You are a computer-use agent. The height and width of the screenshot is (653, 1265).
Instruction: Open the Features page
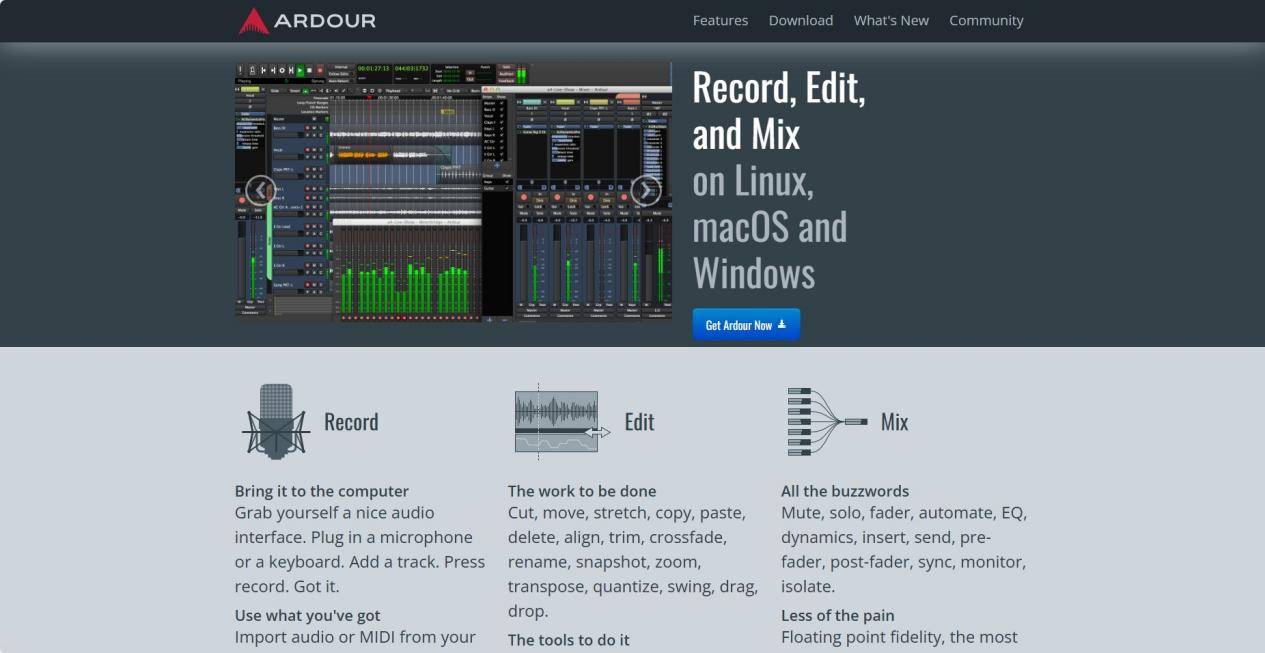point(720,20)
